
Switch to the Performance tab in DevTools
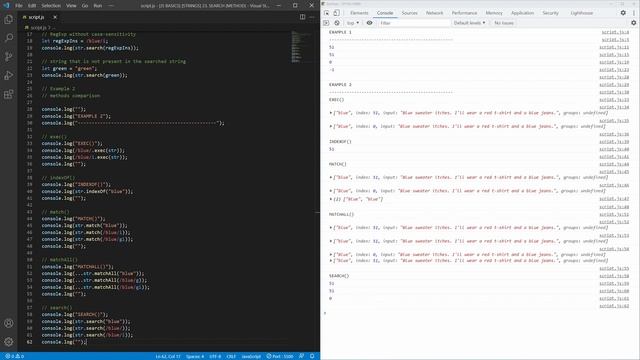click(464, 13)
